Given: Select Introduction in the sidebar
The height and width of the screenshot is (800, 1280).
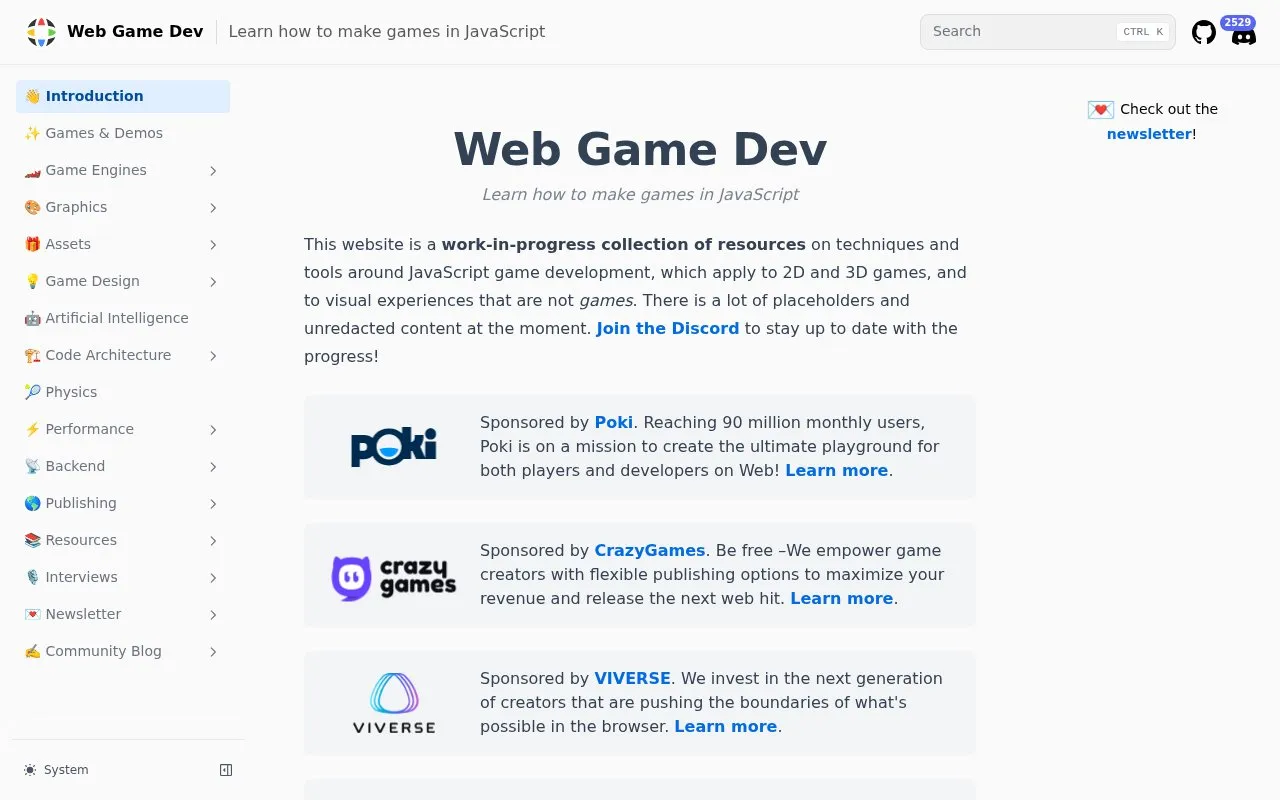Looking at the screenshot, I should [x=123, y=96].
